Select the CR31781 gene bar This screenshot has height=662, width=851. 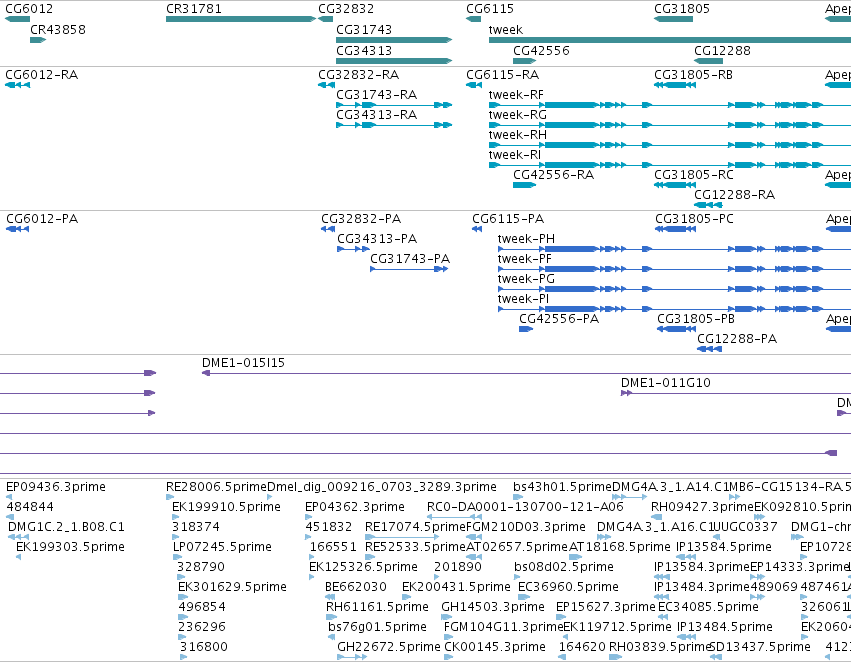tap(240, 19)
